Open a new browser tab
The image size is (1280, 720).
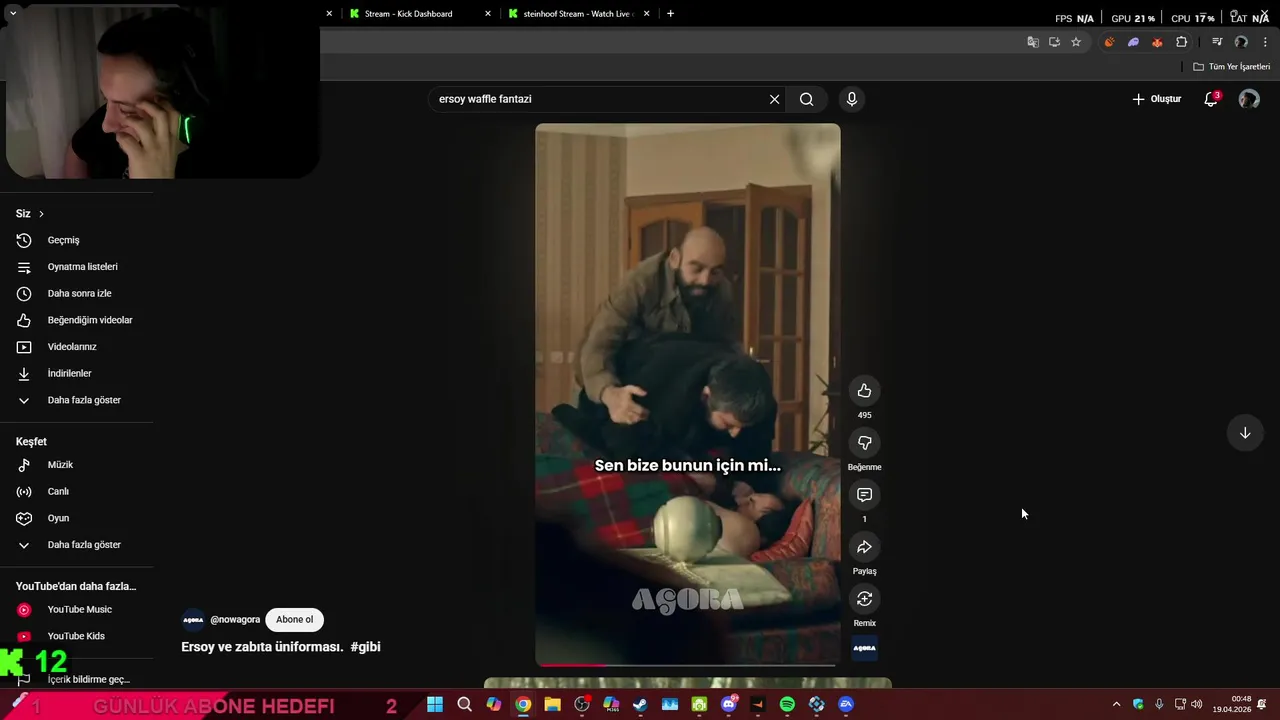(670, 14)
